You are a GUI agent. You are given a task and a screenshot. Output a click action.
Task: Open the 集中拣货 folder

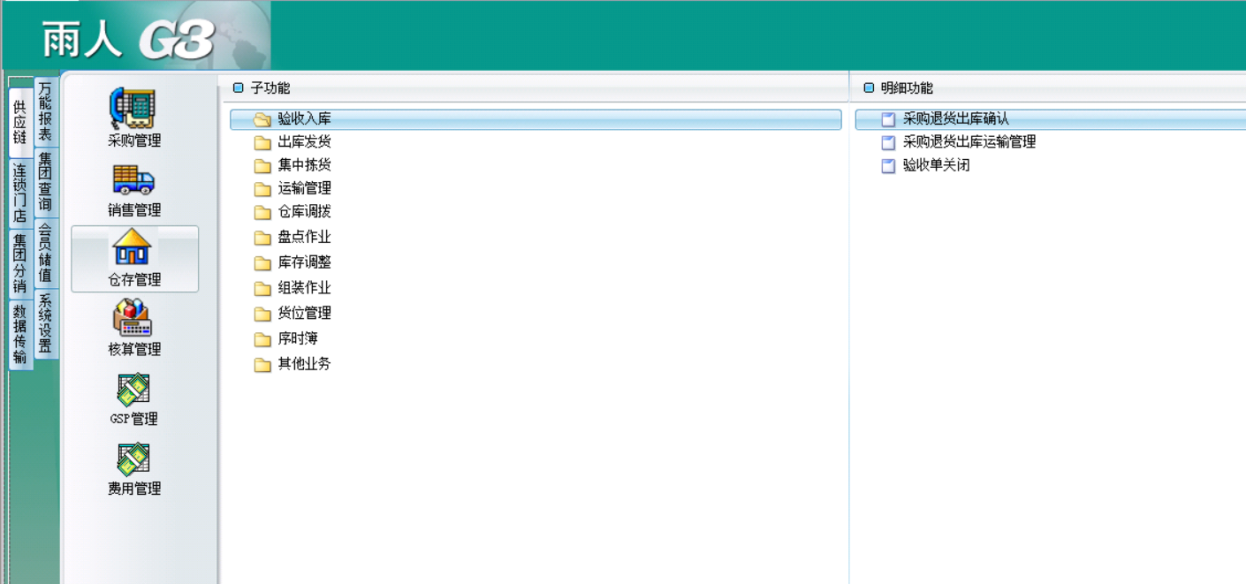(292, 165)
